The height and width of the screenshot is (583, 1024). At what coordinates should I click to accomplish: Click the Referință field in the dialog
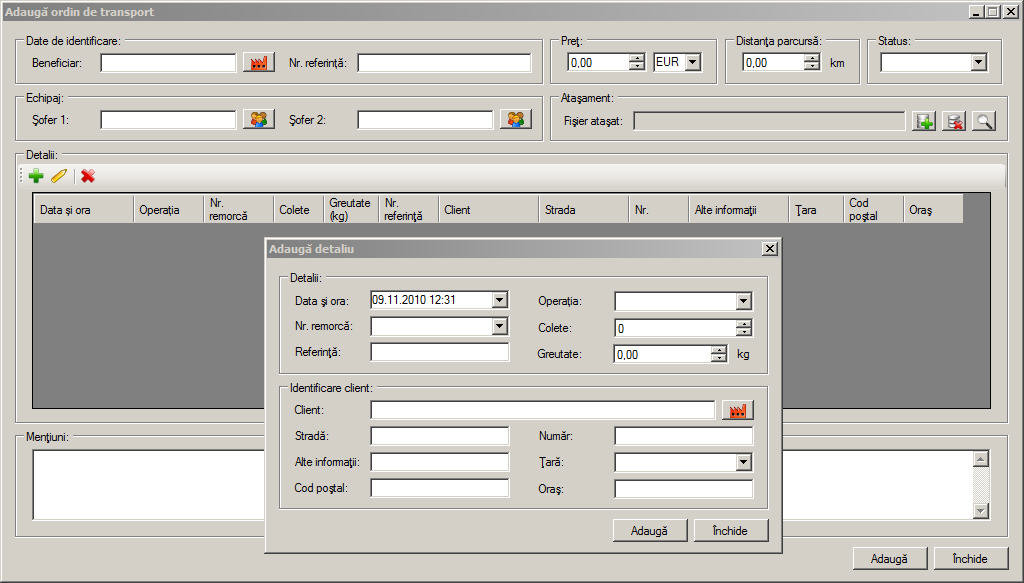click(x=440, y=352)
